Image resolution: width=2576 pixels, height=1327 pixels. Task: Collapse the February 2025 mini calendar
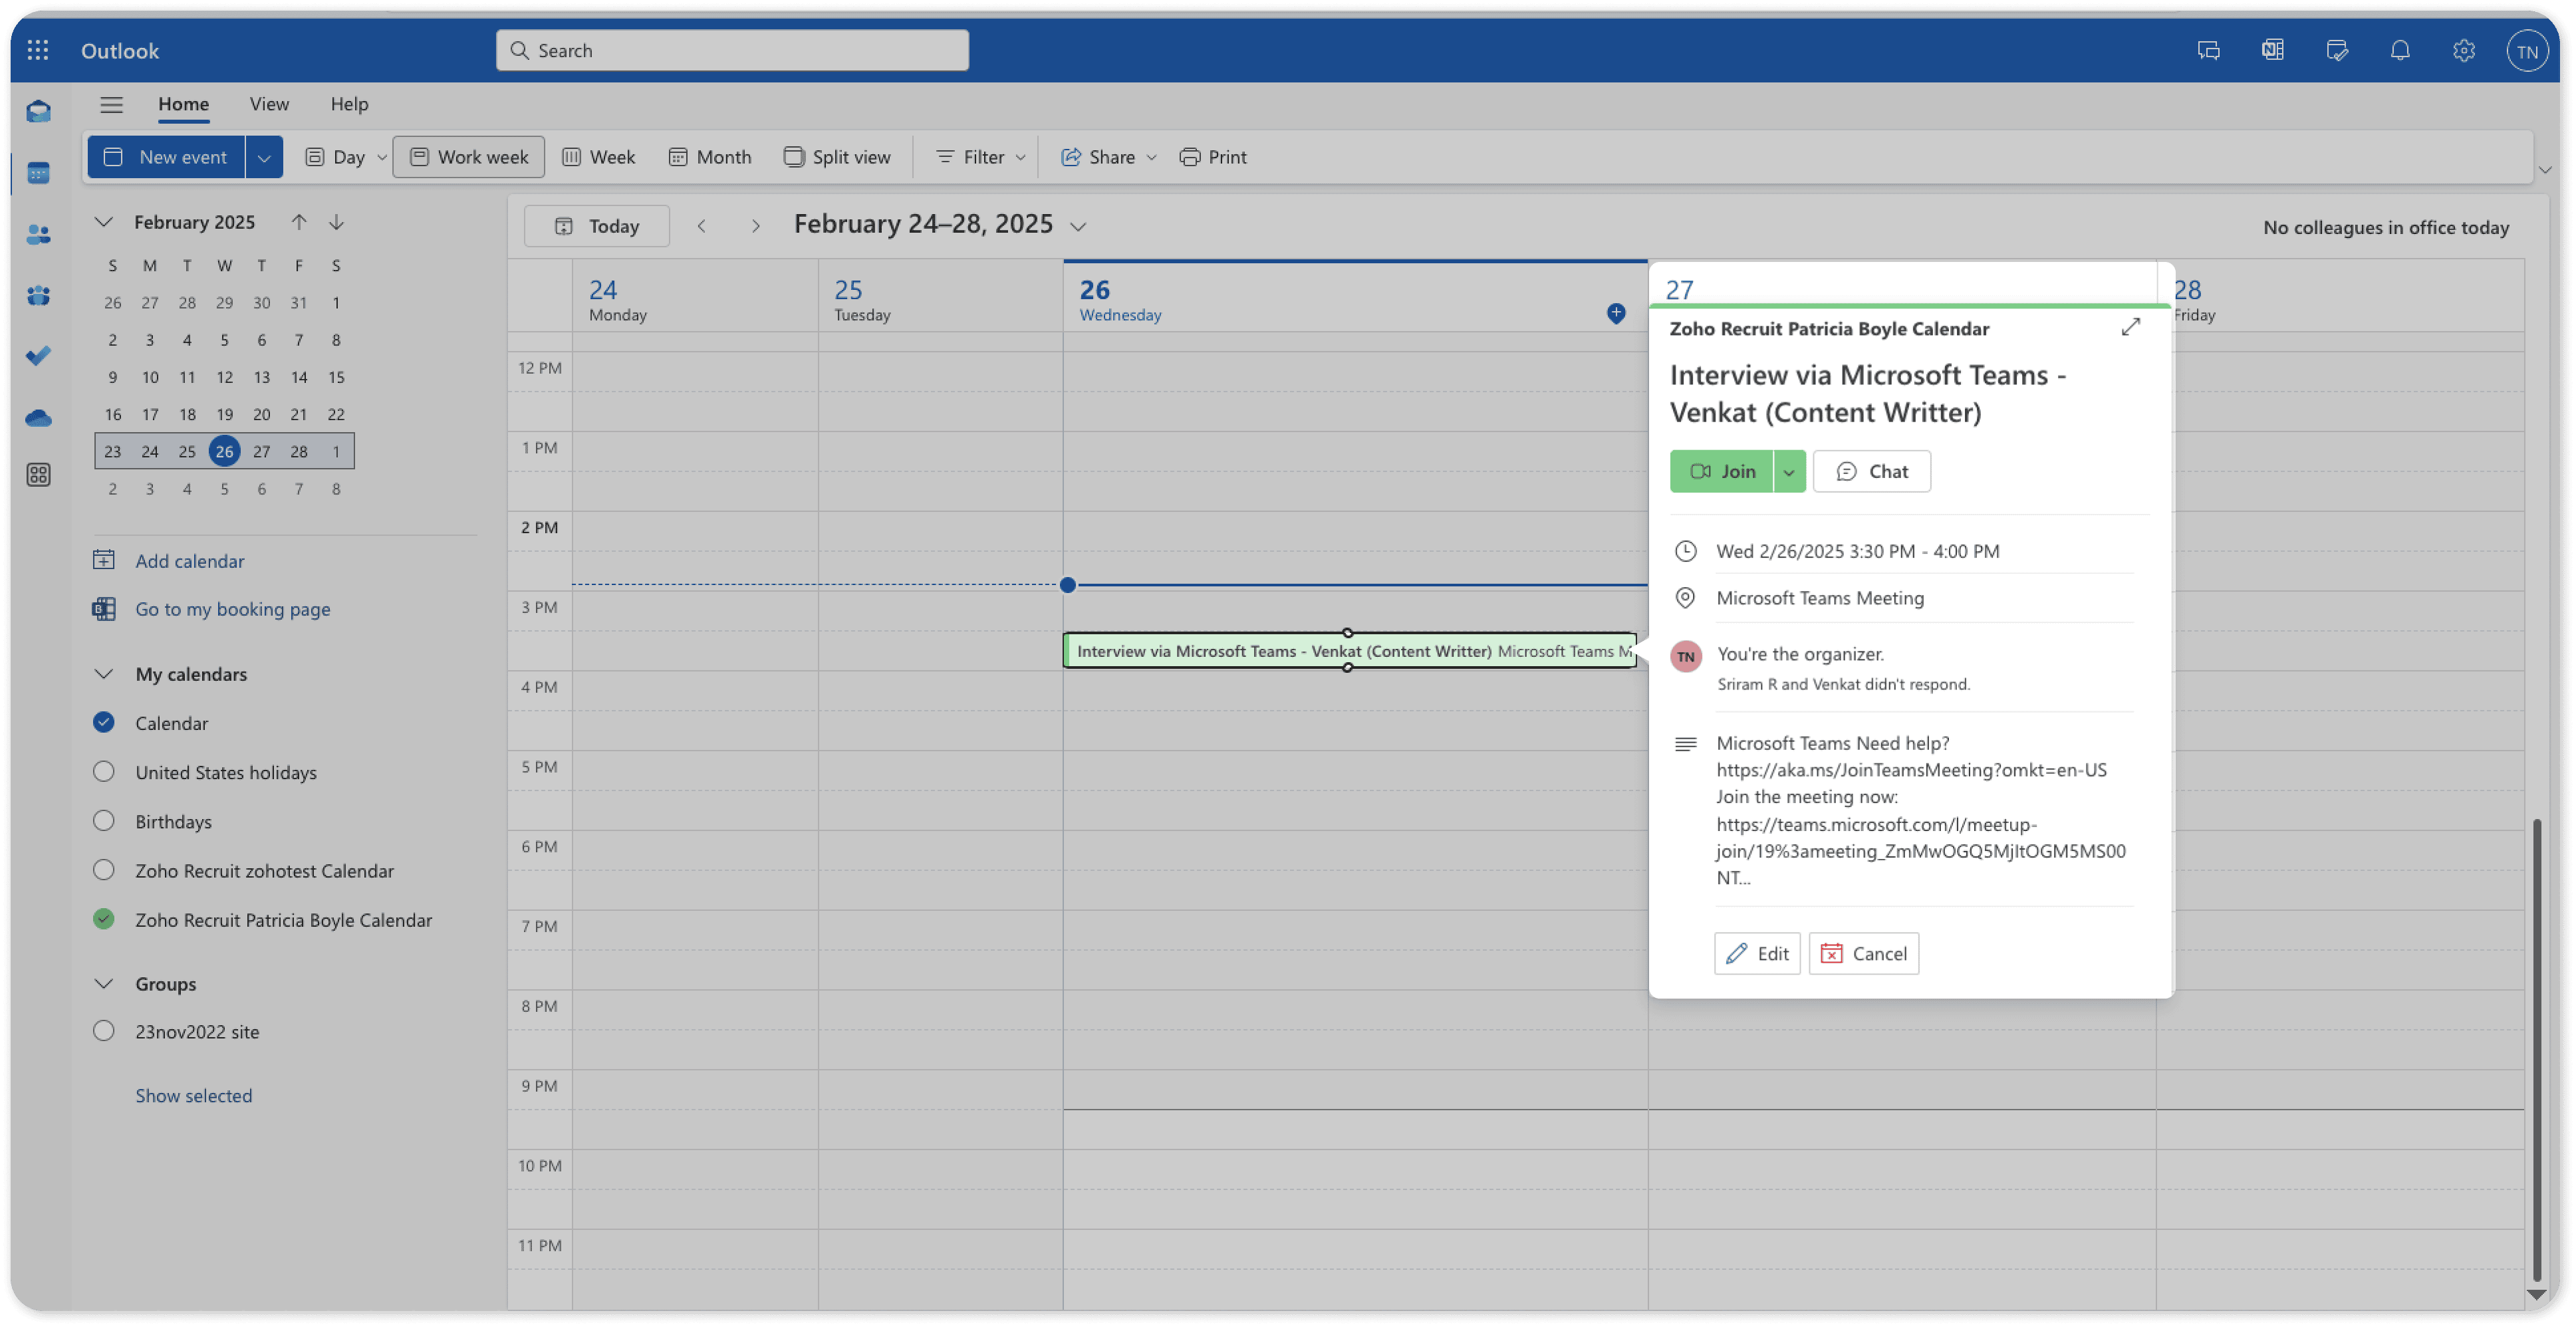[104, 222]
